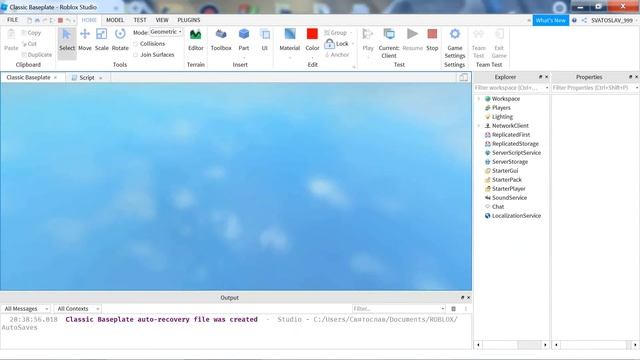Switch to the PLUGINS ribbon tab
640x360 pixels.
pyautogui.click(x=189, y=20)
